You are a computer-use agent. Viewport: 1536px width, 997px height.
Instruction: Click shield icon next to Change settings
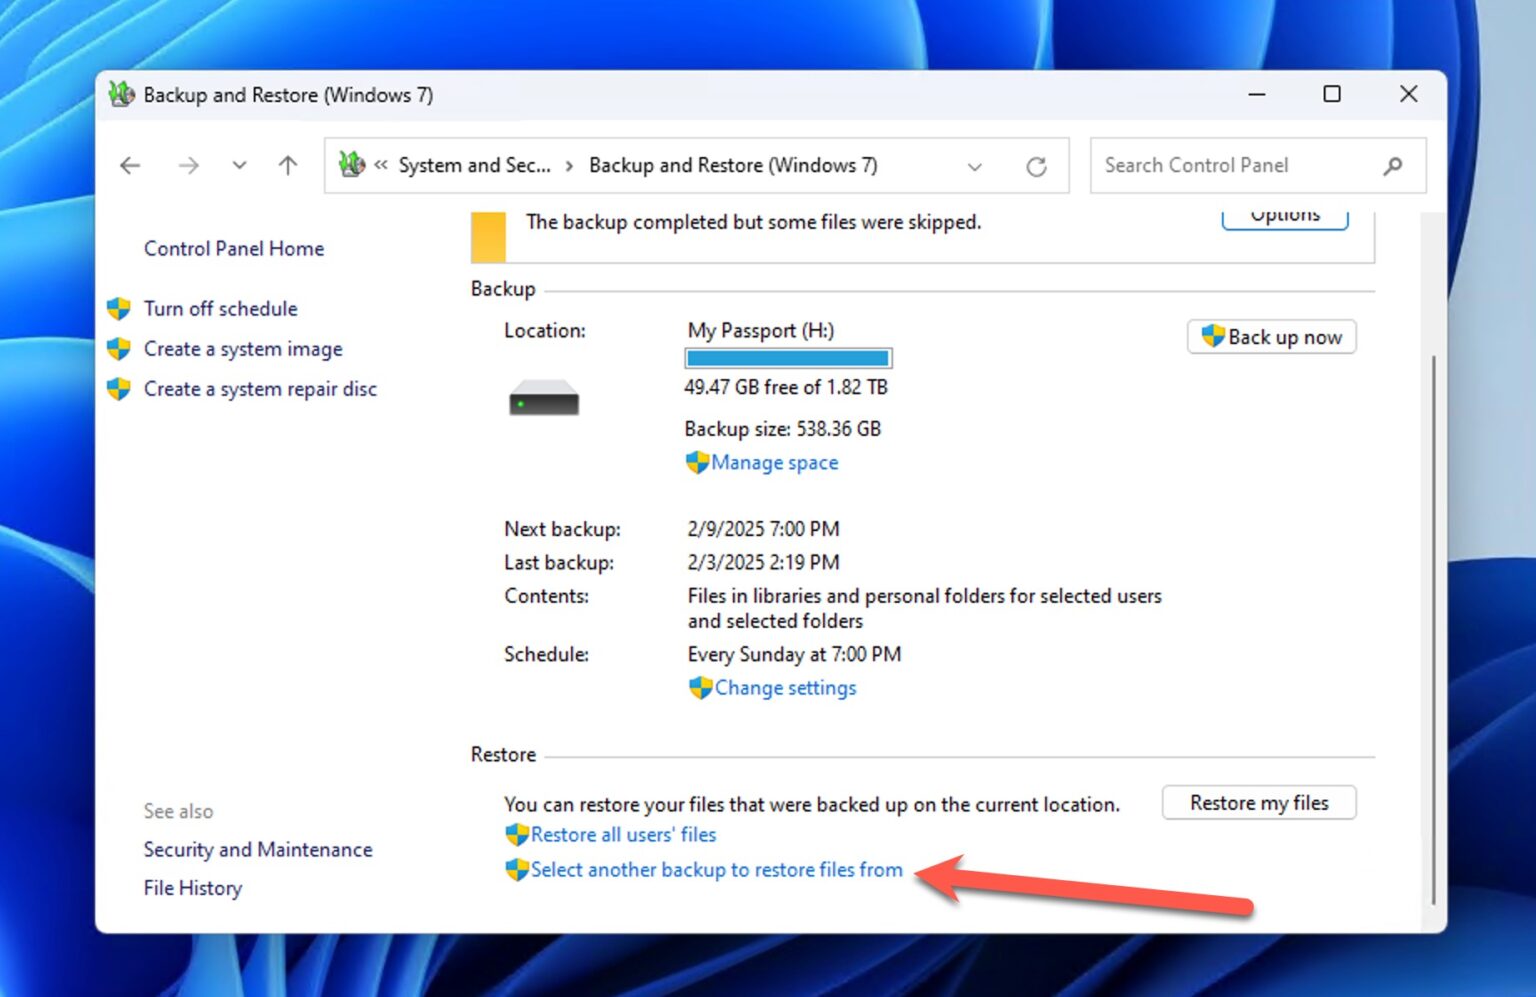click(x=700, y=688)
